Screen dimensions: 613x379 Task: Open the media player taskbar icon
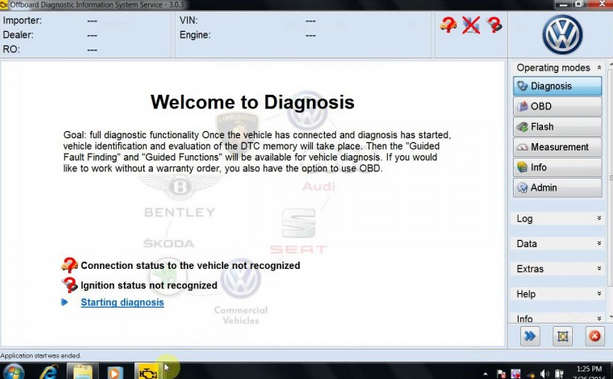click(115, 372)
